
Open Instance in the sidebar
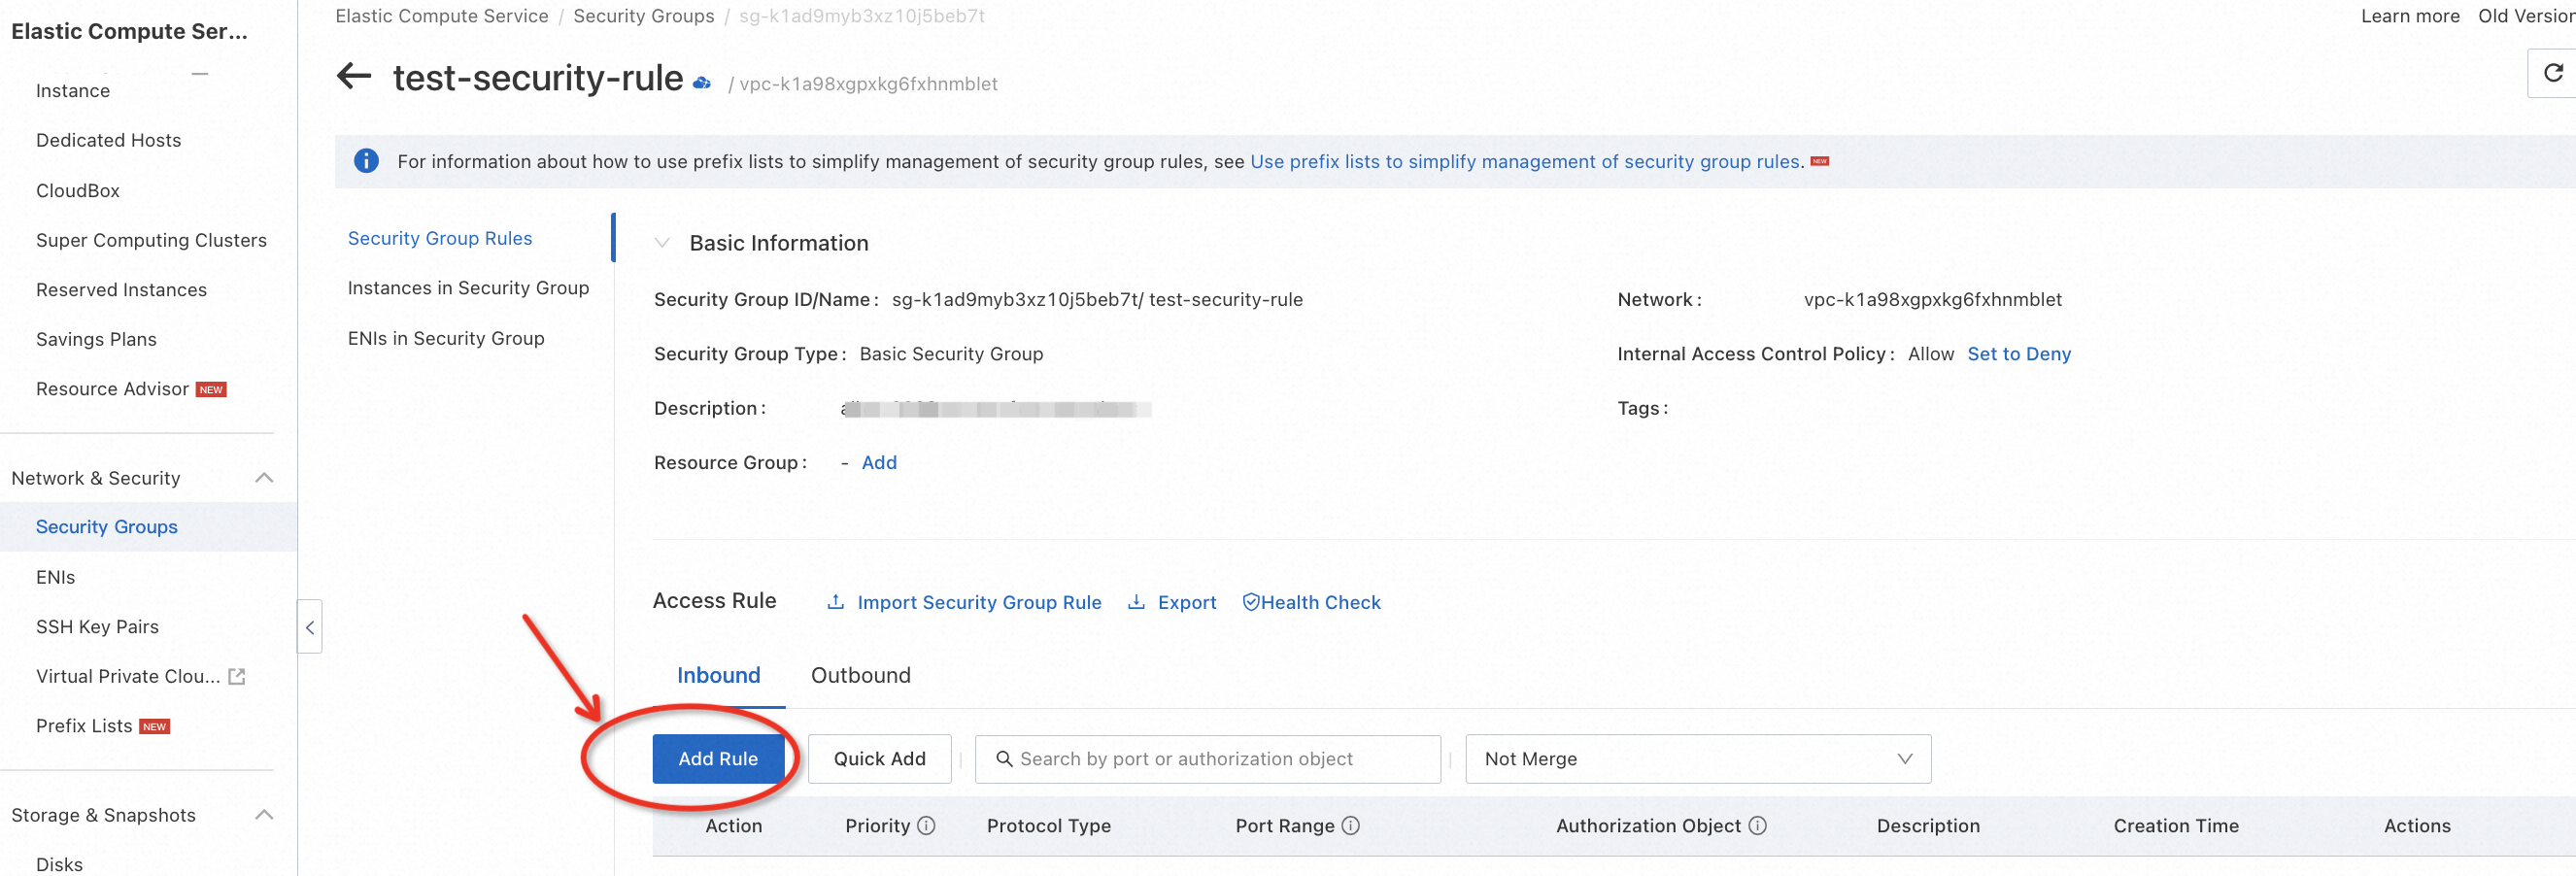(x=73, y=91)
